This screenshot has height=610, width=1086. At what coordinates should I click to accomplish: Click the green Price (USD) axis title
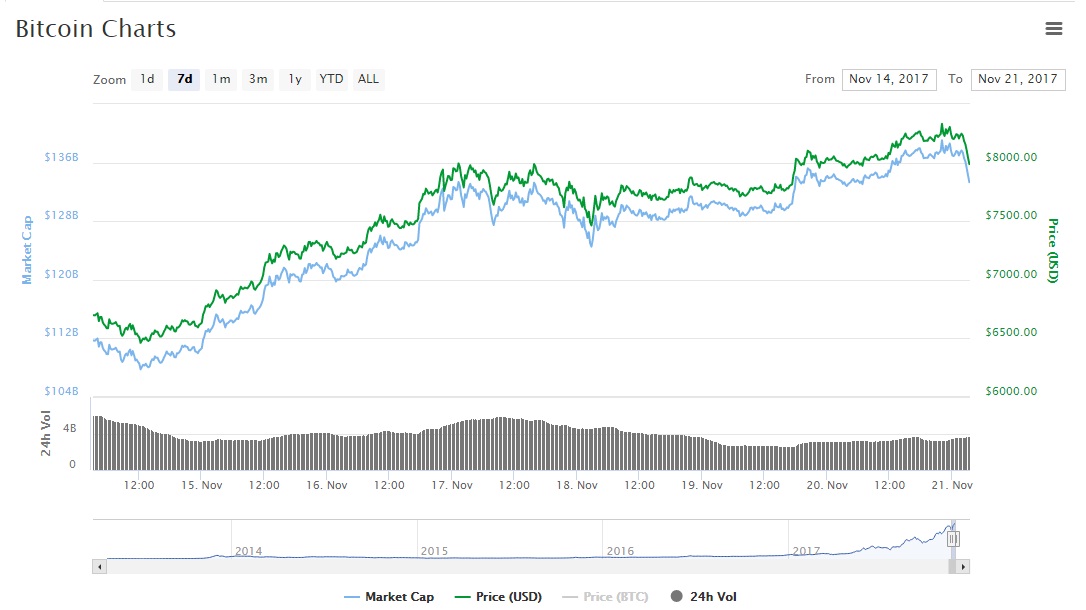pos(1053,251)
